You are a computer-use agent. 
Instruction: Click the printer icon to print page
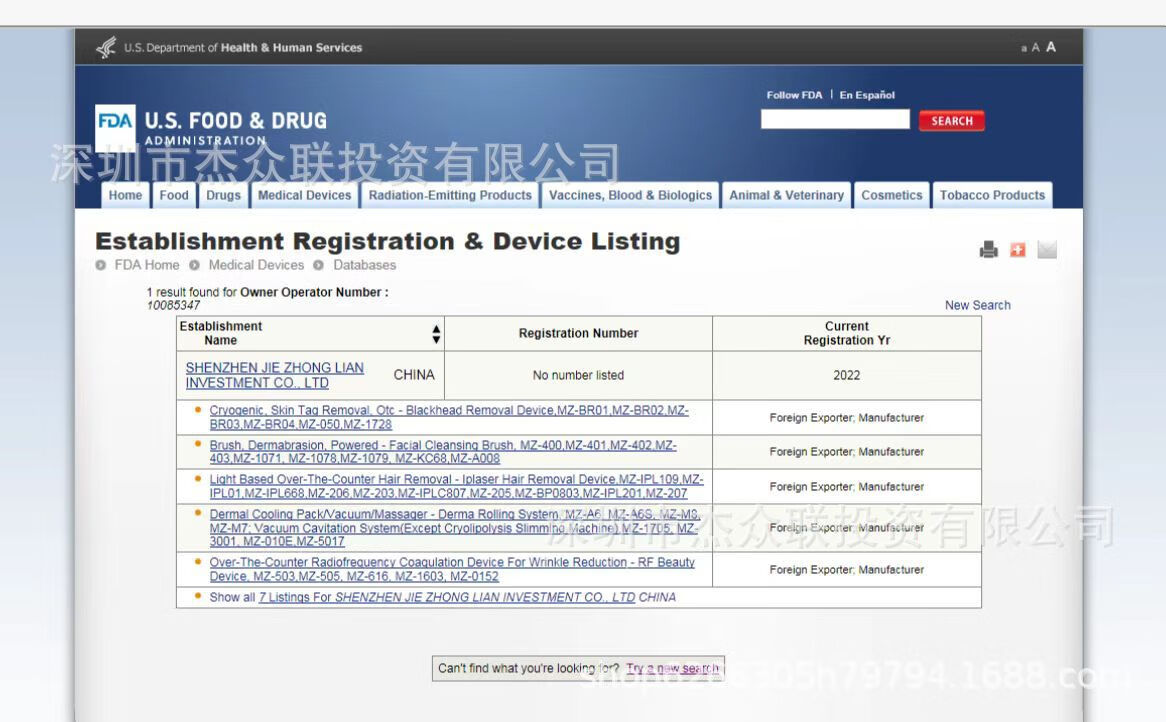tap(989, 250)
